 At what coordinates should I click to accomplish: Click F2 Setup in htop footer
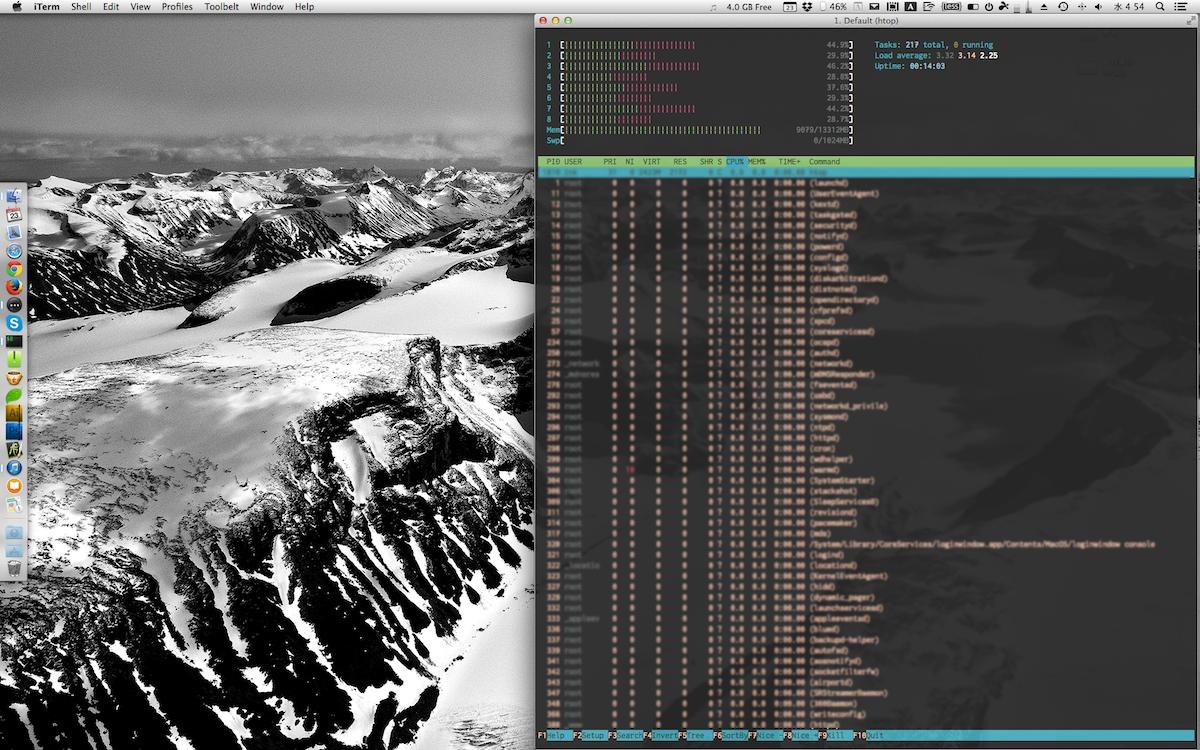[588, 736]
